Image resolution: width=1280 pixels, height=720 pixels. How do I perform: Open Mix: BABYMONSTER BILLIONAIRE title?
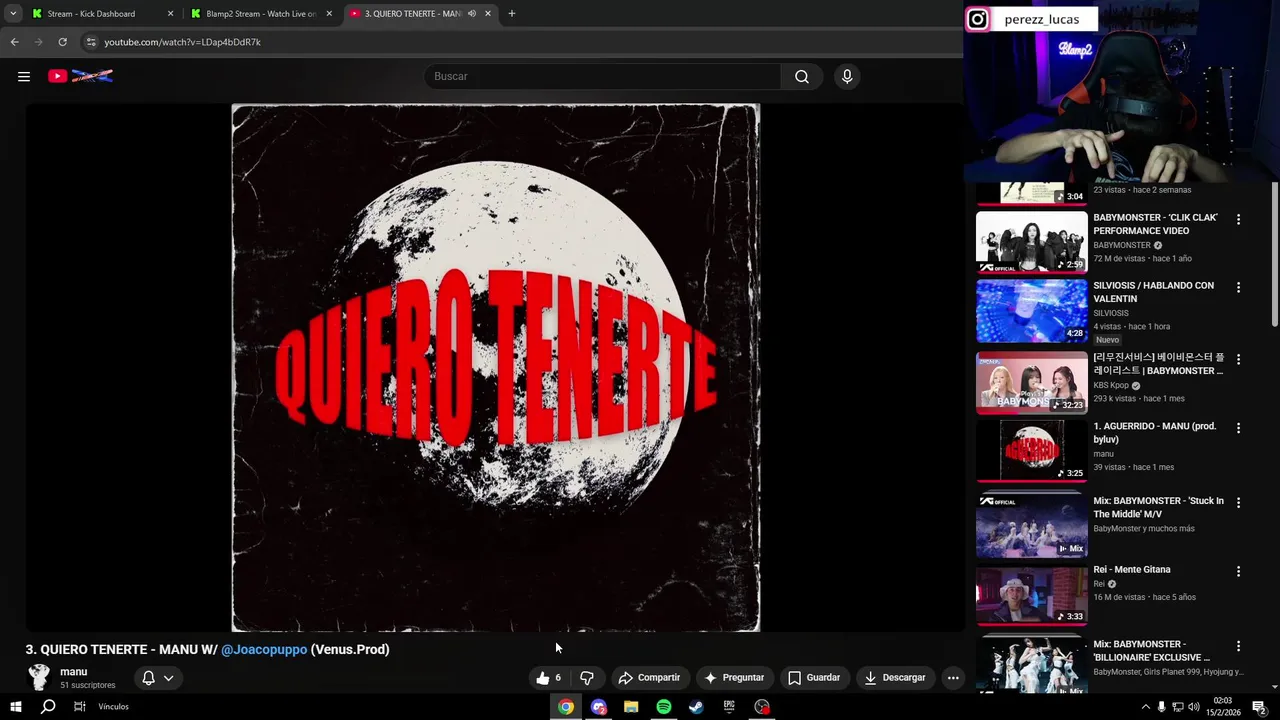coord(1154,651)
